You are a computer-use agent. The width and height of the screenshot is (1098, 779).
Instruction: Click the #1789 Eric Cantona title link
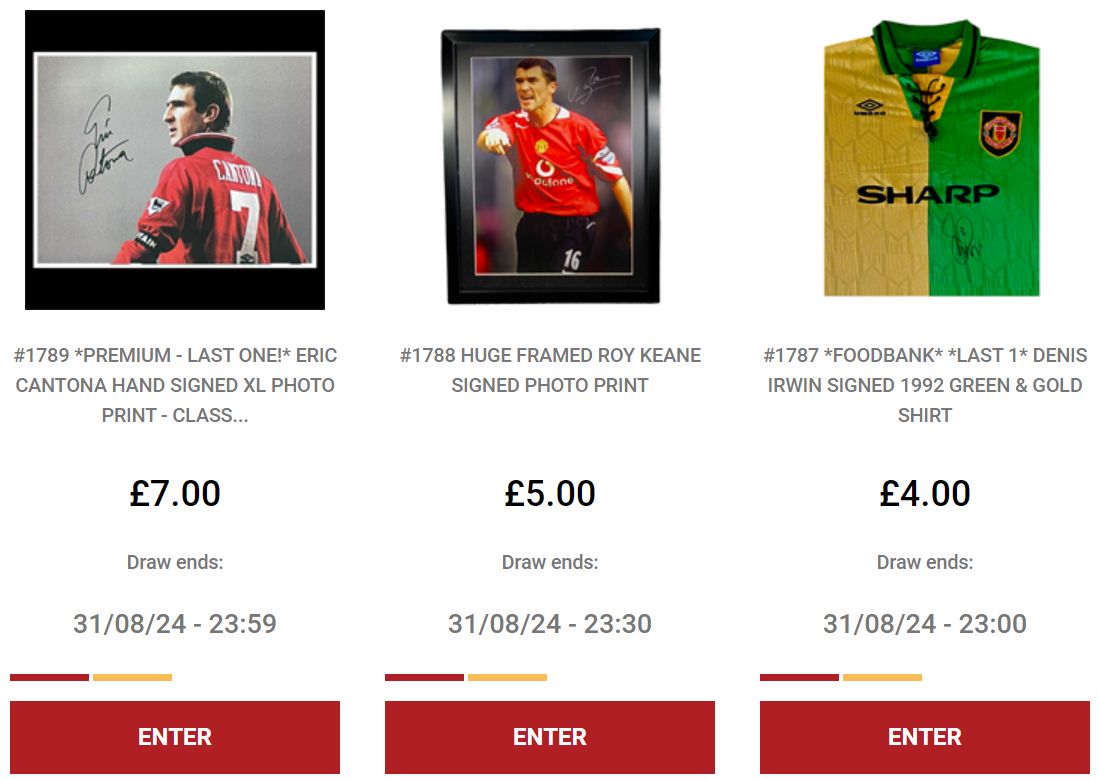(x=175, y=385)
